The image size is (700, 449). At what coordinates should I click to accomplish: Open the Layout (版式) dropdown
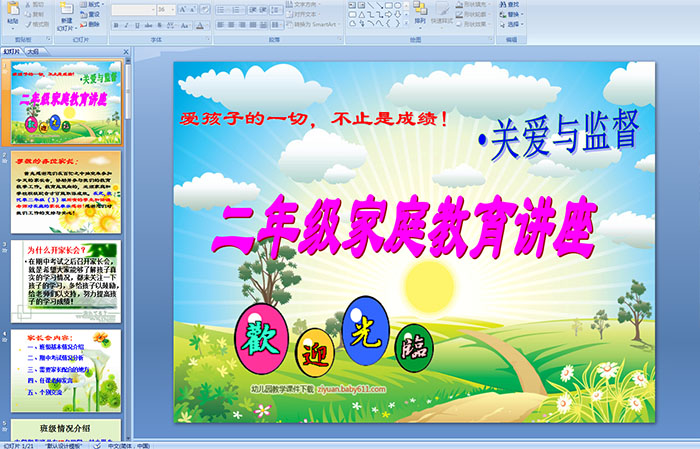(92, 4)
